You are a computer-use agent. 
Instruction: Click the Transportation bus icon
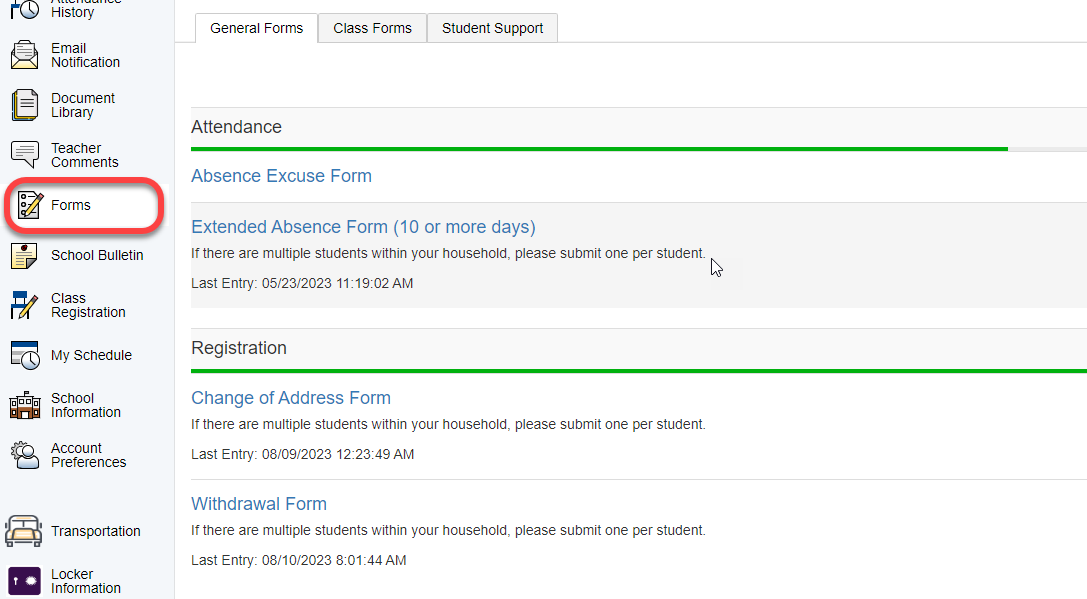(24, 531)
